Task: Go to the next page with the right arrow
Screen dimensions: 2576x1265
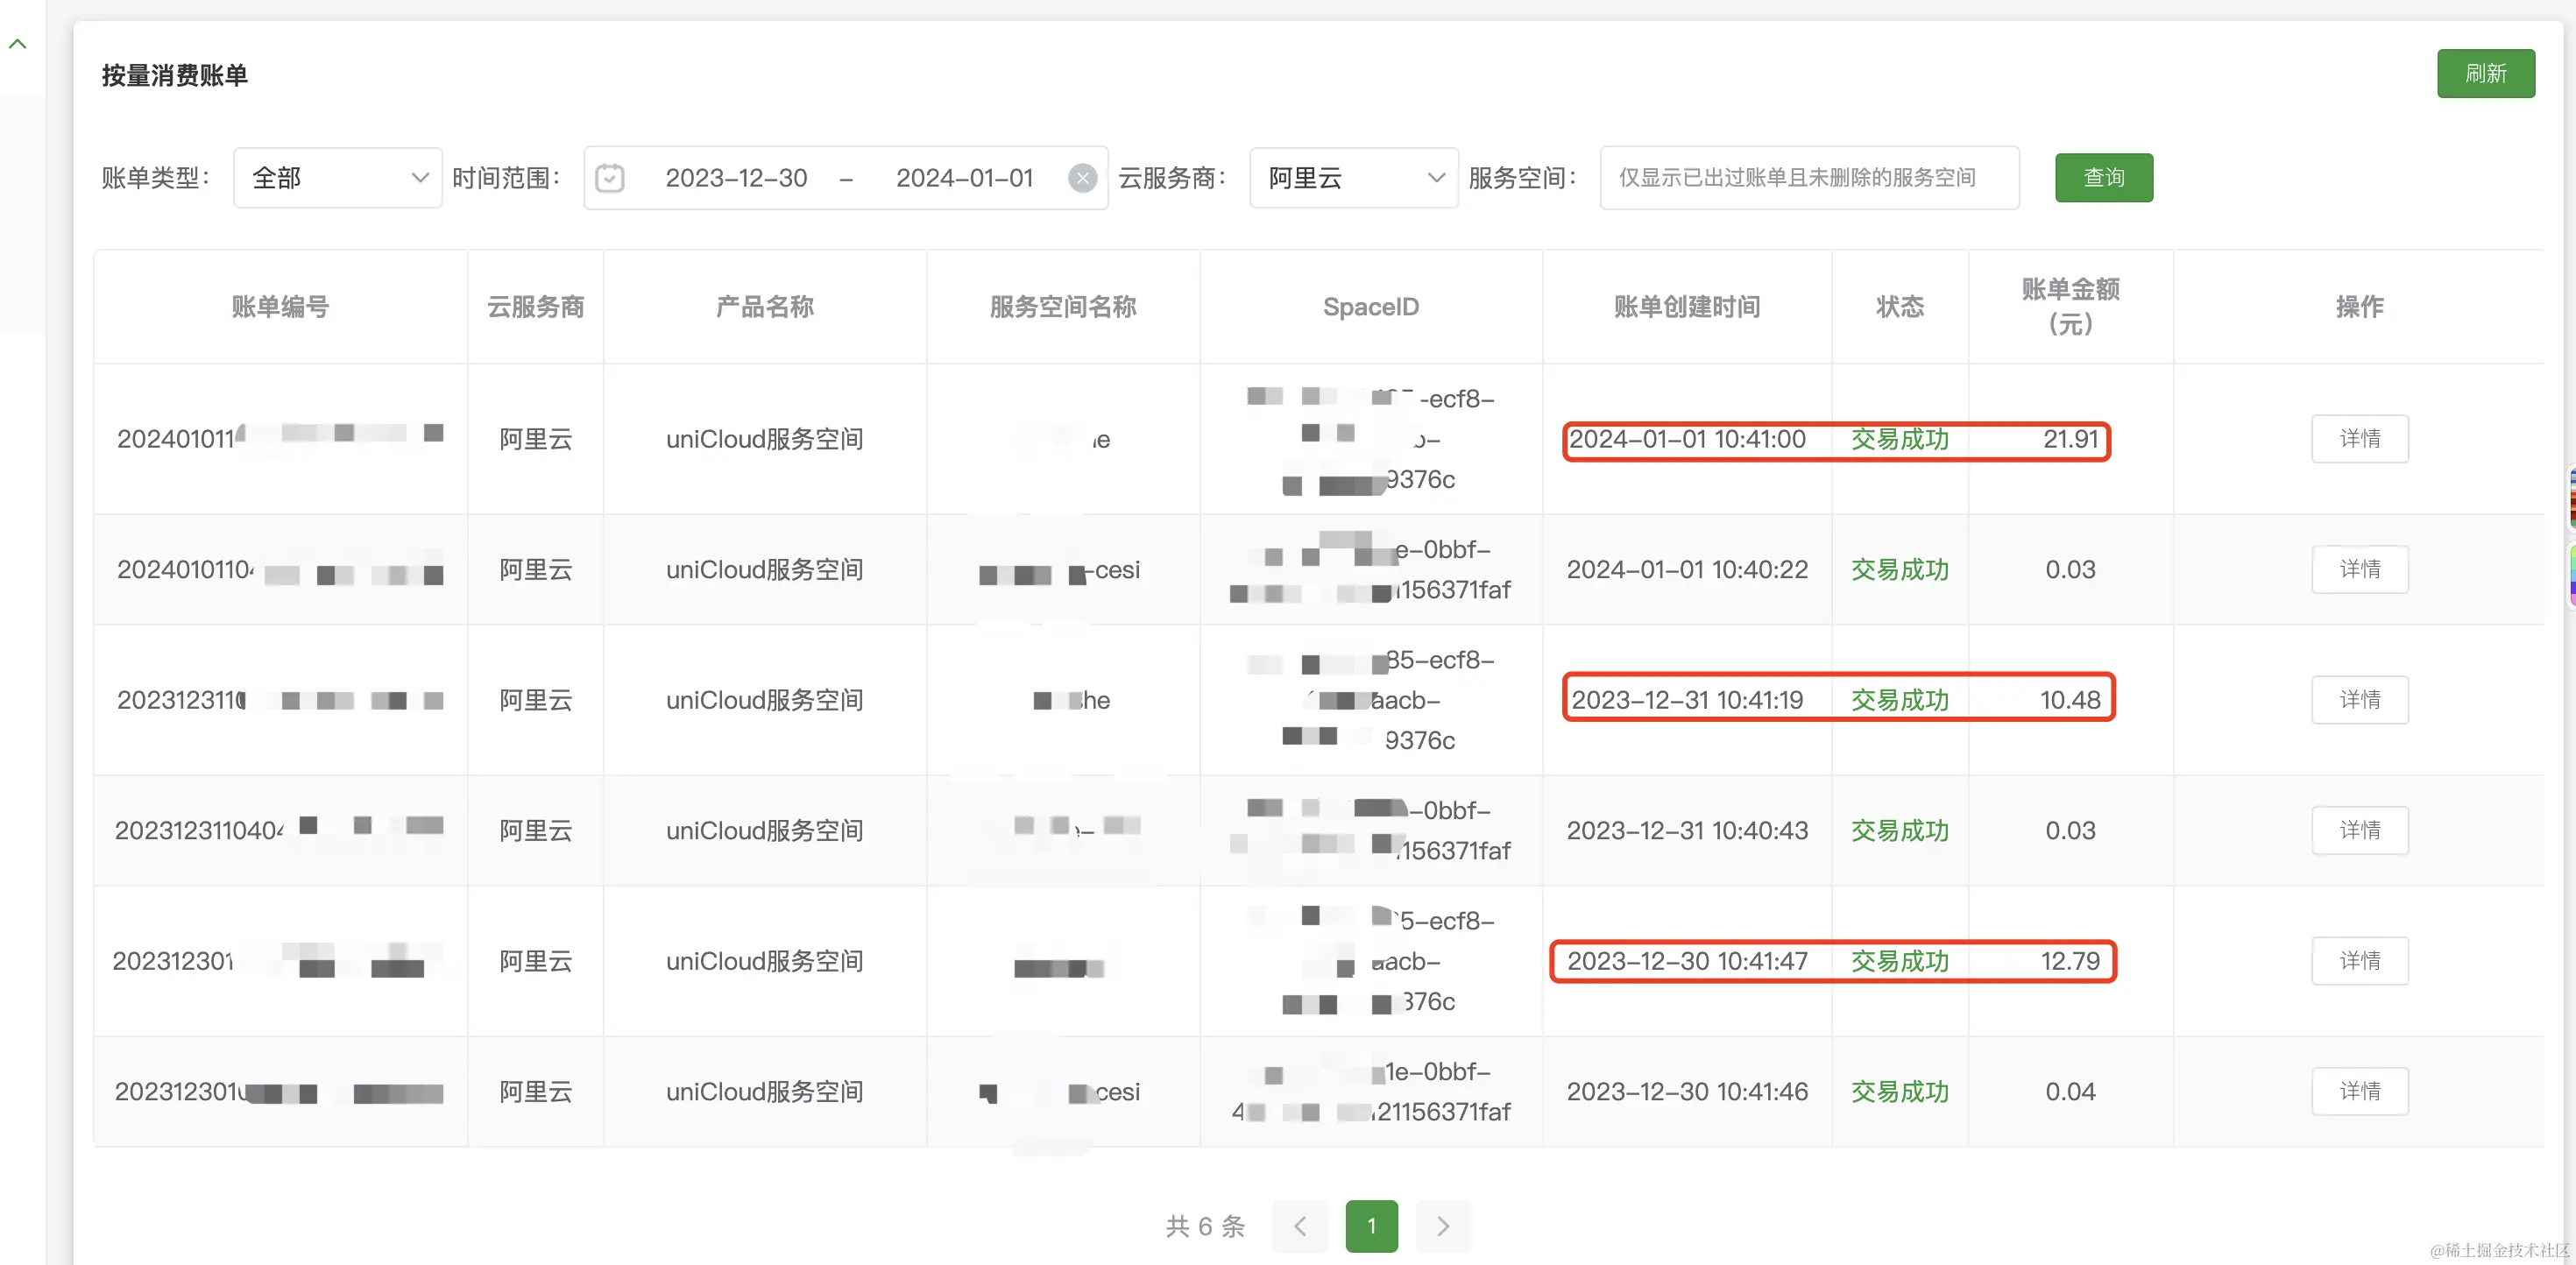Action: click(1443, 1226)
